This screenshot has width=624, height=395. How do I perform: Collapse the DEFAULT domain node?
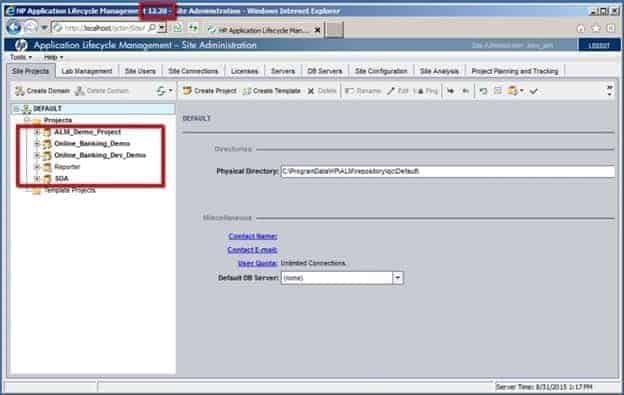click(16, 109)
